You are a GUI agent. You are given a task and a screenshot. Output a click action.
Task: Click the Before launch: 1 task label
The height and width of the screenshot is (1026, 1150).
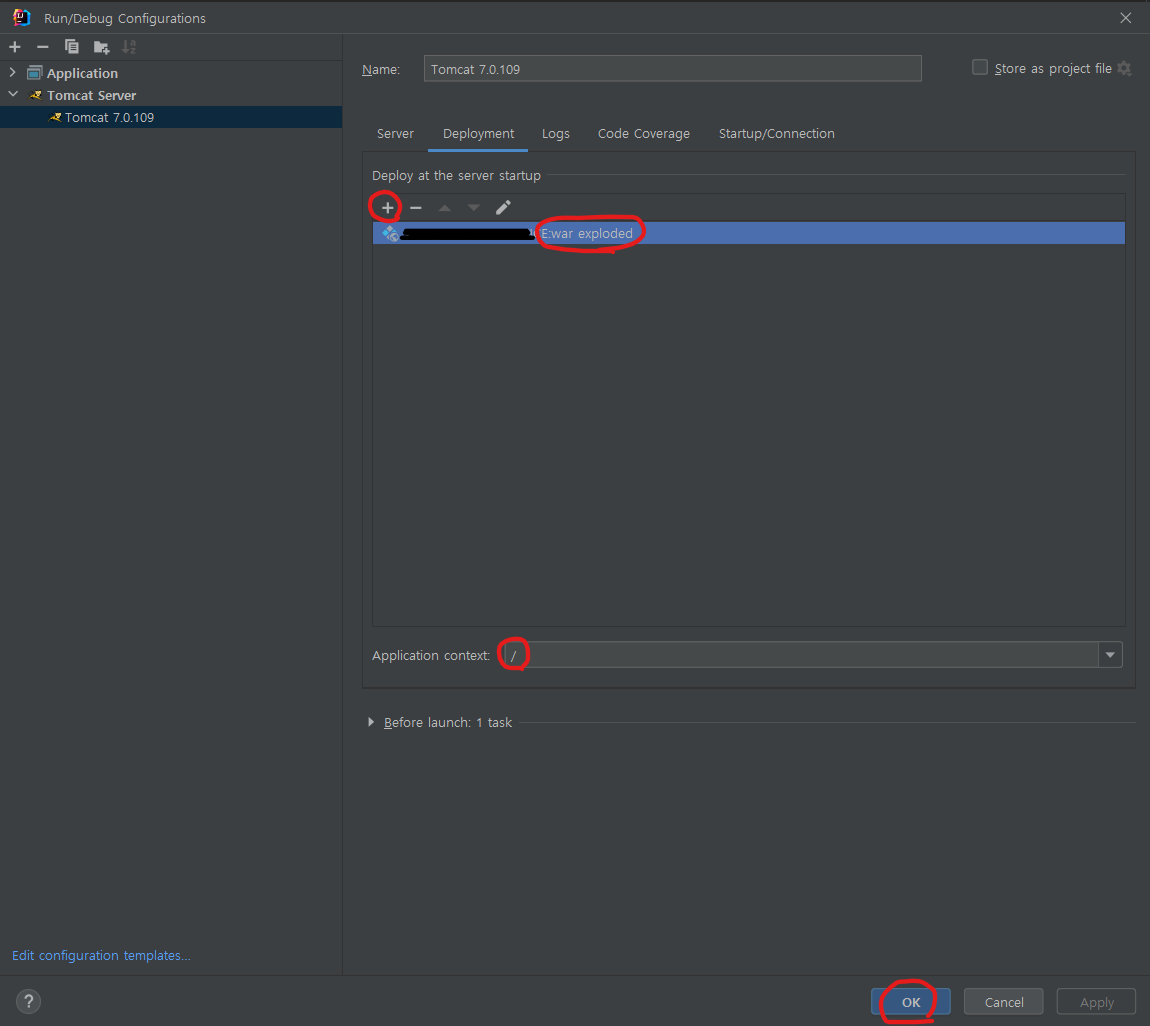pyautogui.click(x=447, y=722)
